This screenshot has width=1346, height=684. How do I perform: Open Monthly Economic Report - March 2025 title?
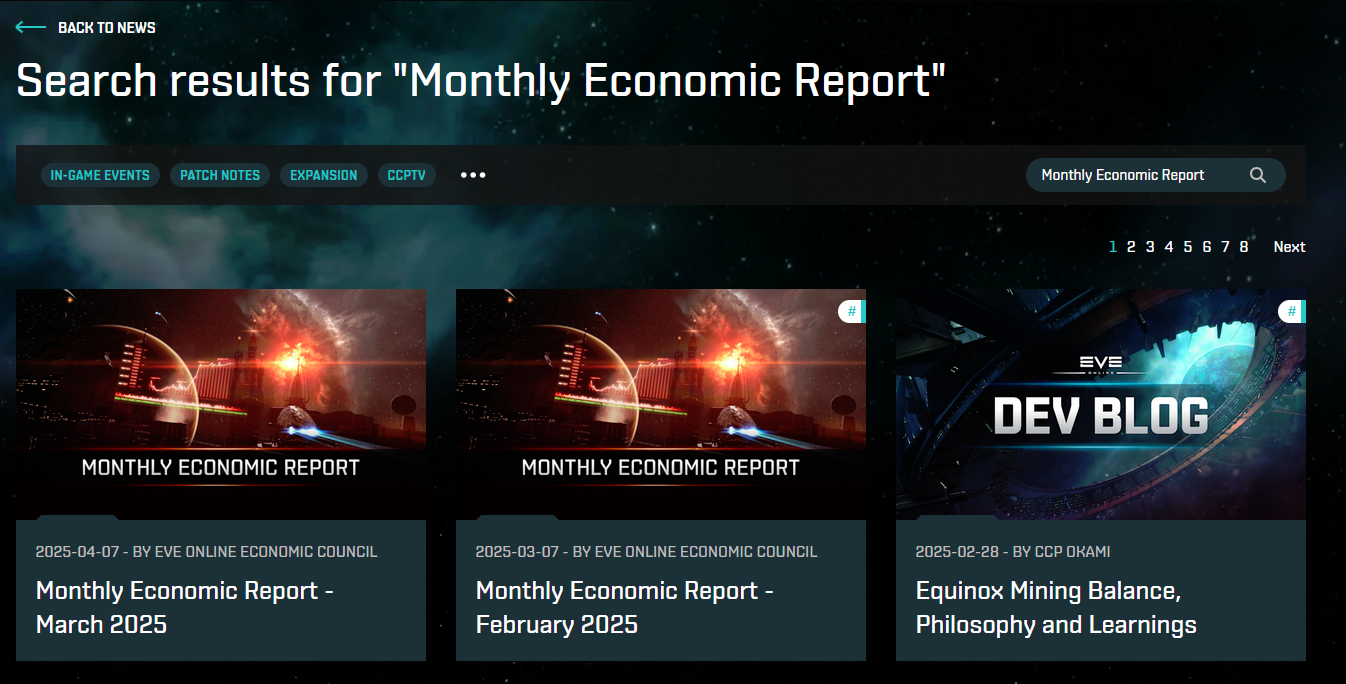184,607
